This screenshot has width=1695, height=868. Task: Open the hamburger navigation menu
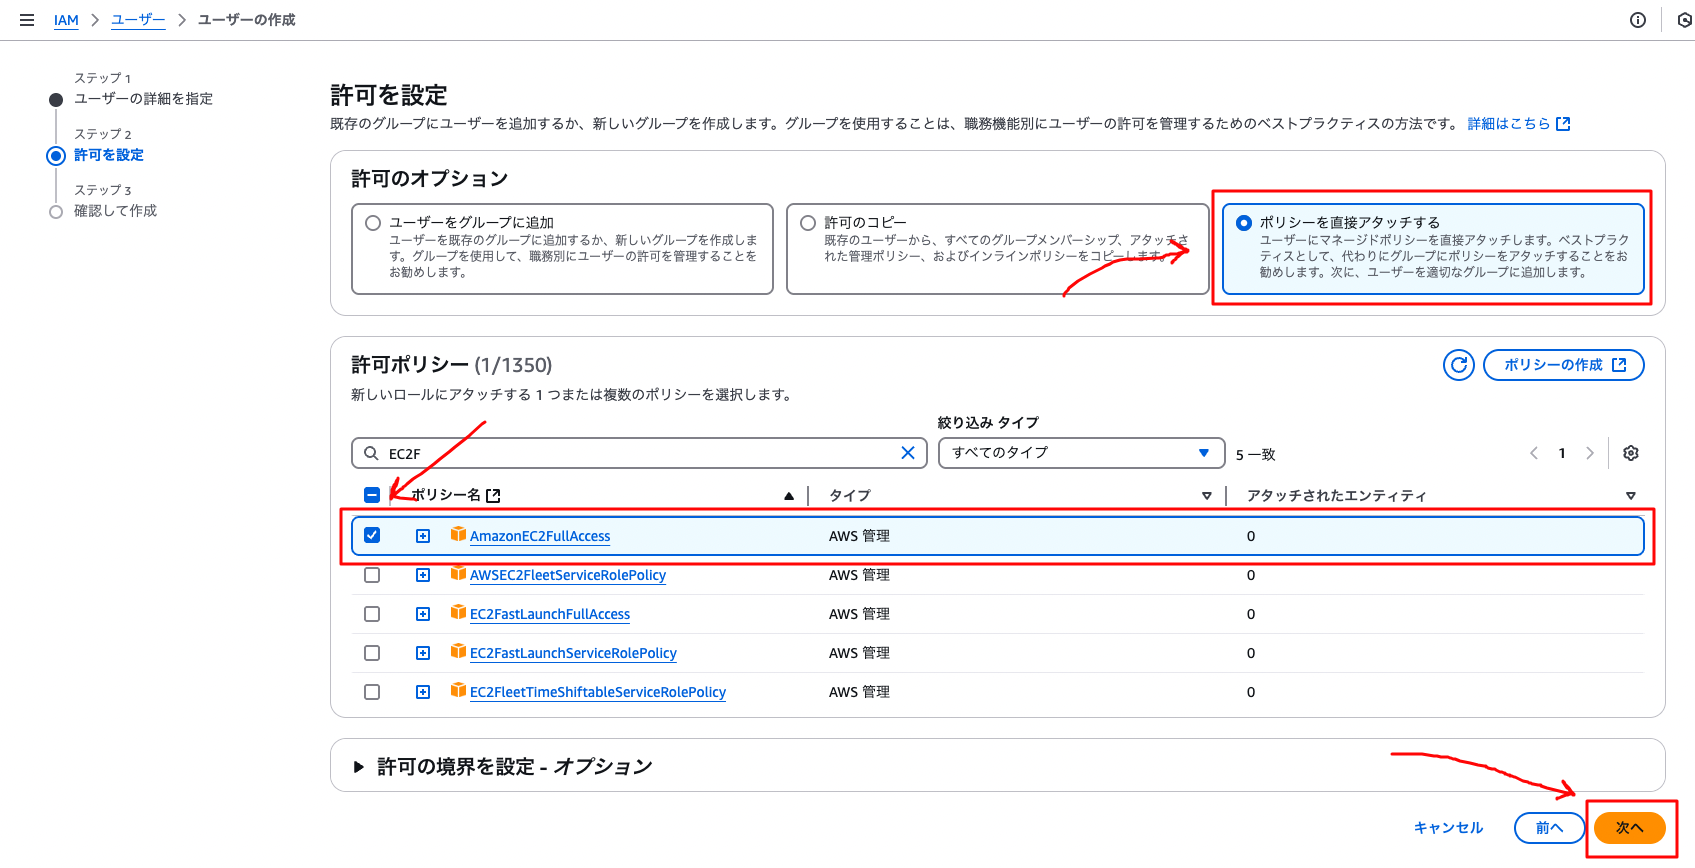point(27,20)
